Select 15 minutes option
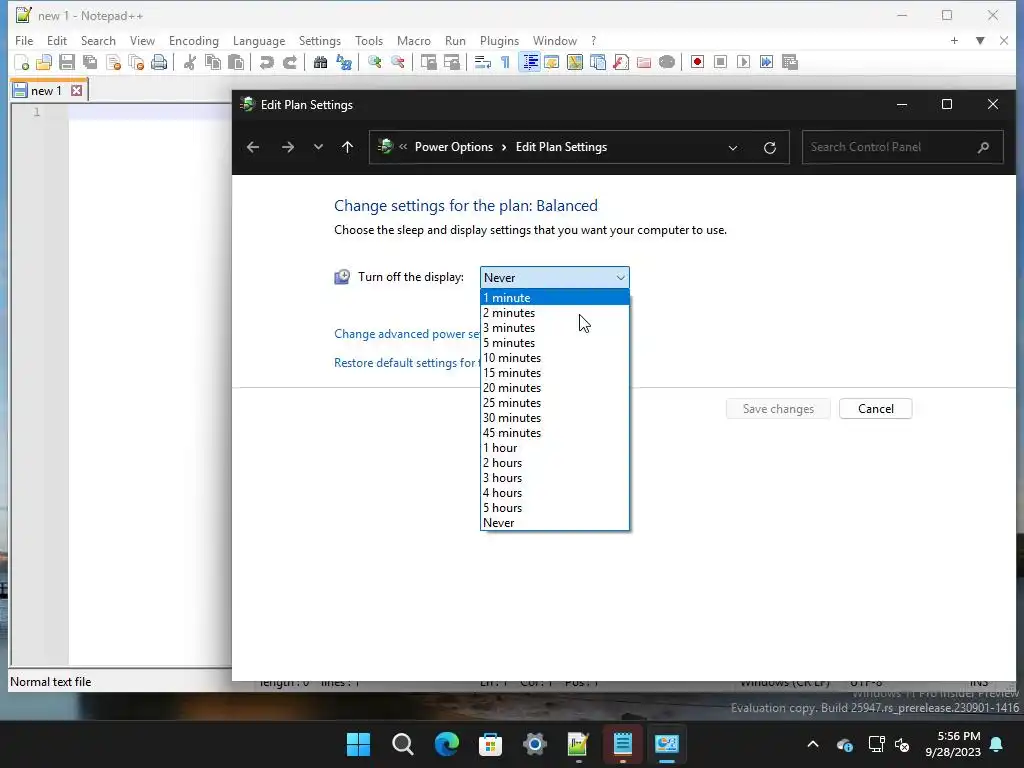1024x768 pixels. click(555, 373)
